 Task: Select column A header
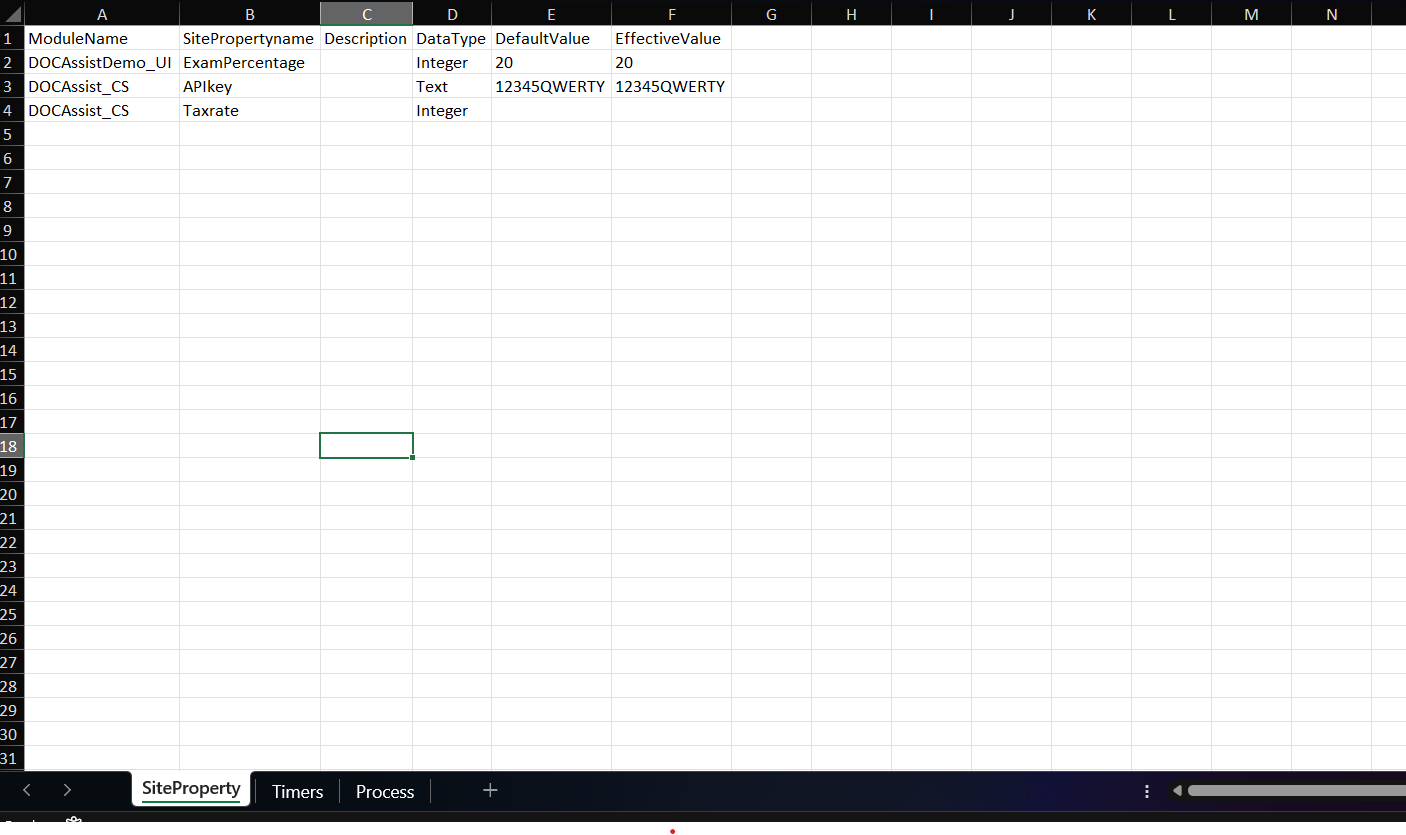(x=102, y=14)
